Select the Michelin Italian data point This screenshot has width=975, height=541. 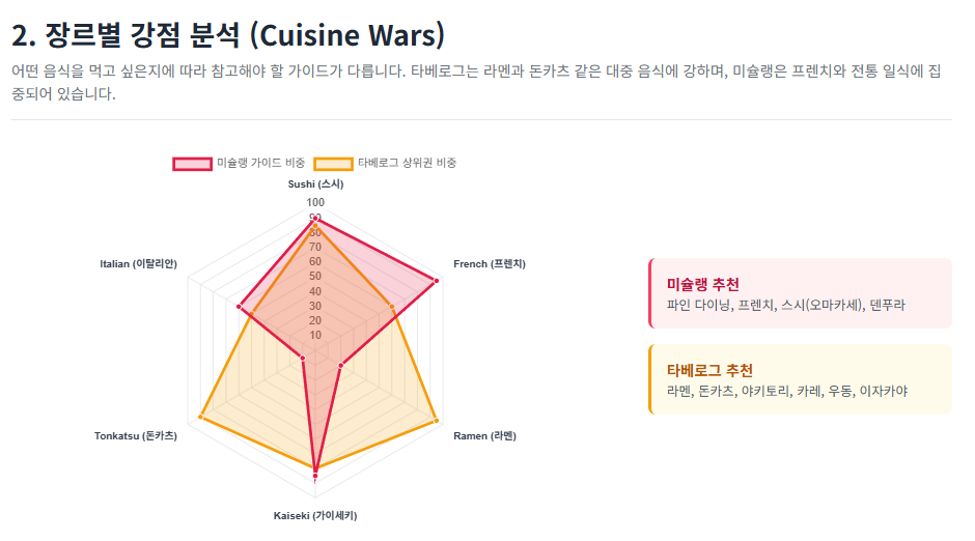tap(239, 307)
